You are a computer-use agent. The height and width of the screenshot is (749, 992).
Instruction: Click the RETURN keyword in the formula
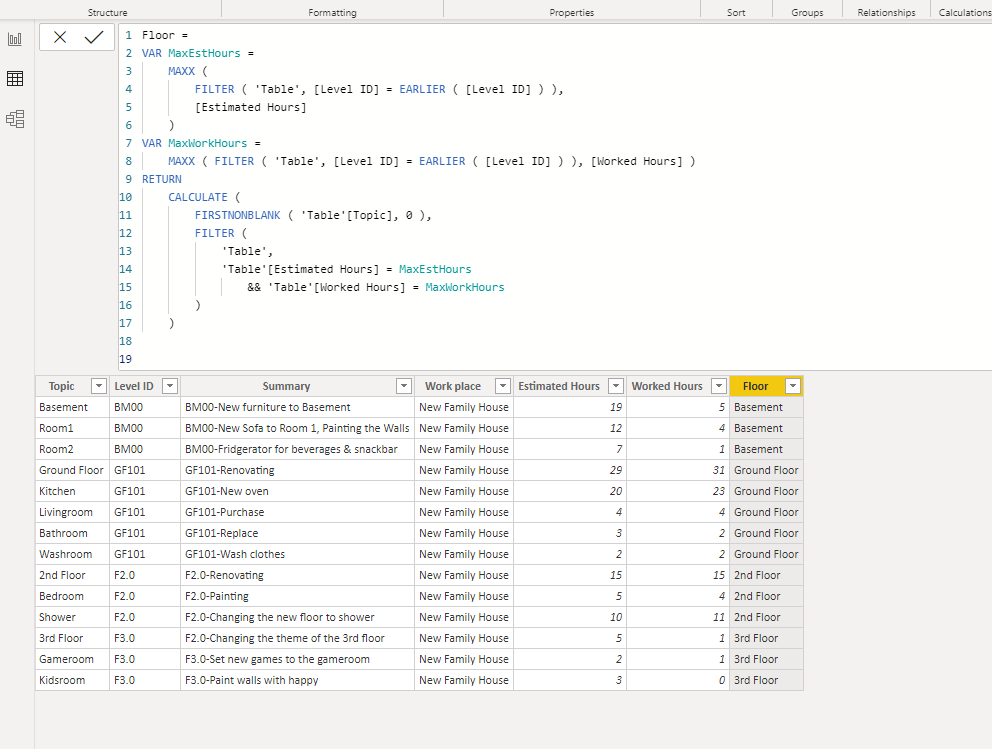[x=161, y=179]
